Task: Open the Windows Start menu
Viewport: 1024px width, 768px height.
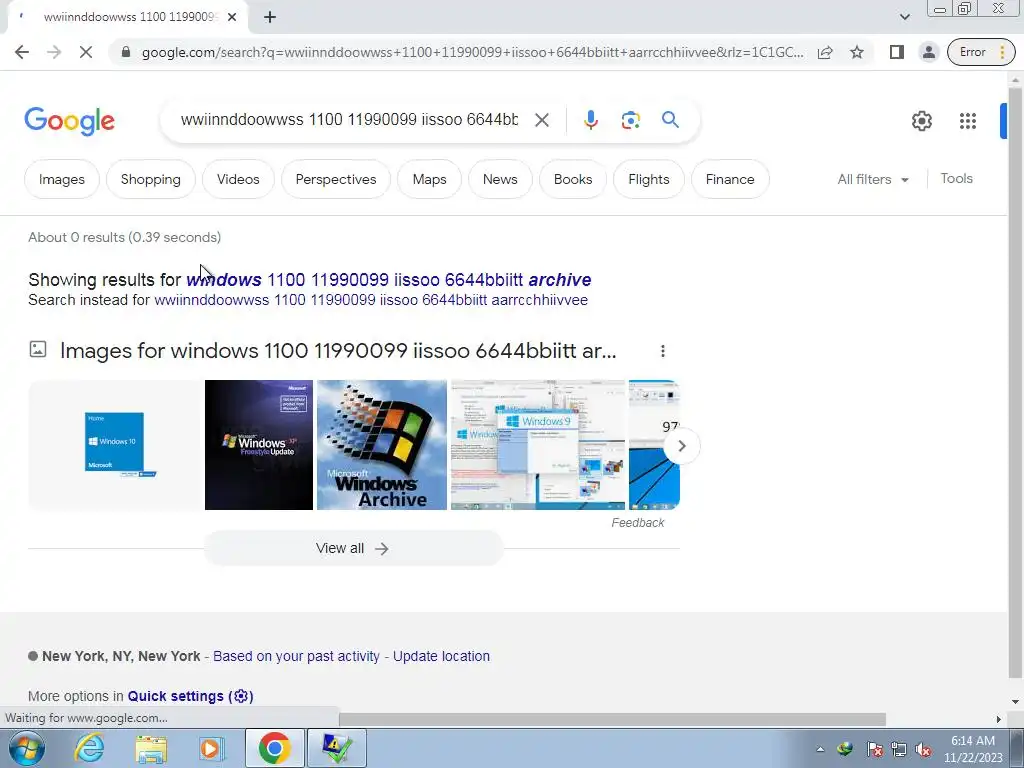Action: [x=26, y=748]
